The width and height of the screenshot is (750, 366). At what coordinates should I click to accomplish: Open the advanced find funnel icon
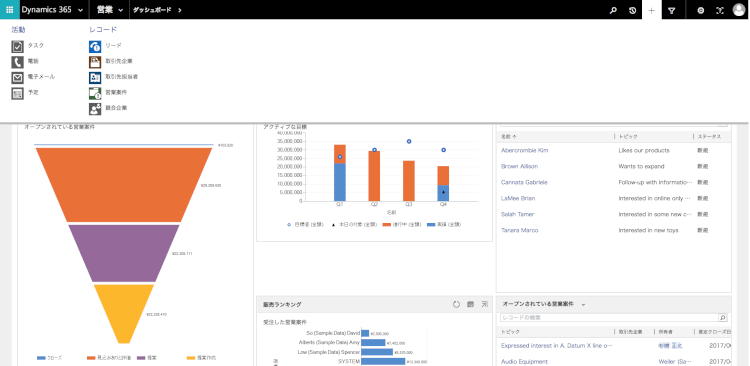pyautogui.click(x=672, y=10)
